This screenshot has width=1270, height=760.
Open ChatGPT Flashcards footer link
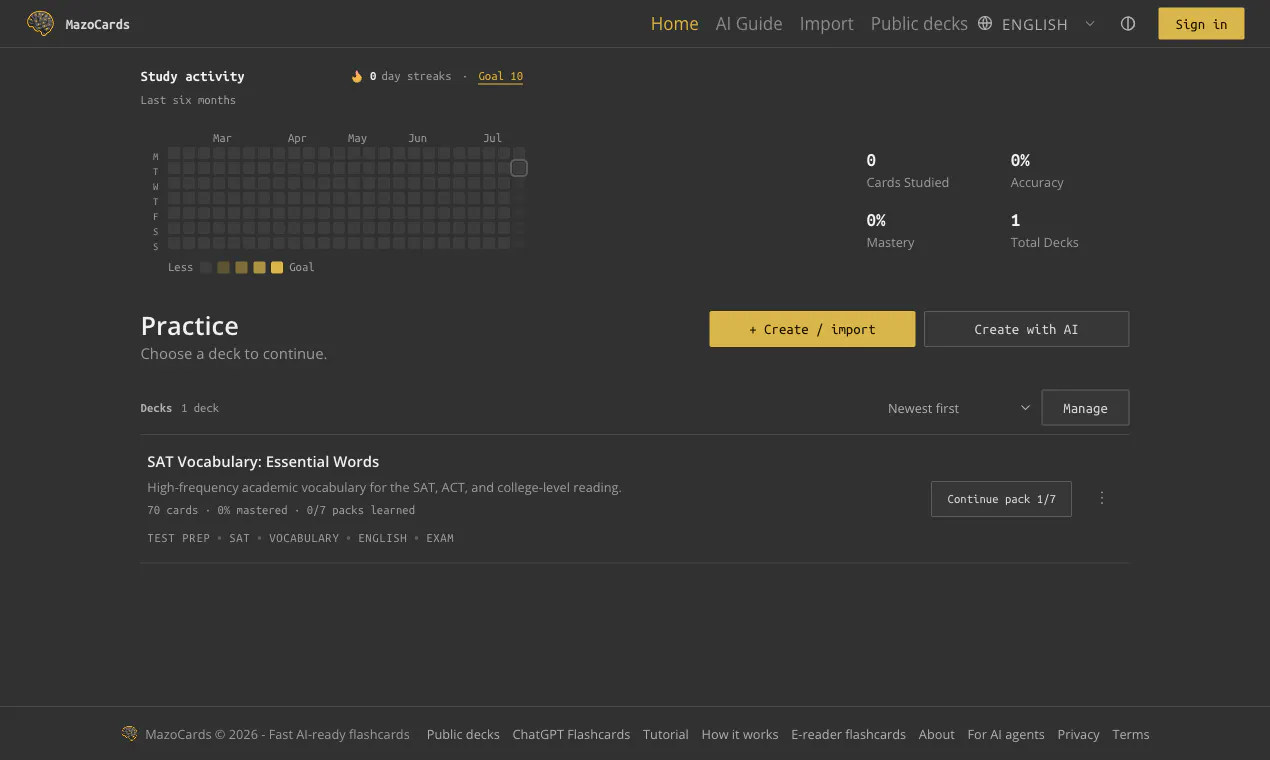[571, 734]
